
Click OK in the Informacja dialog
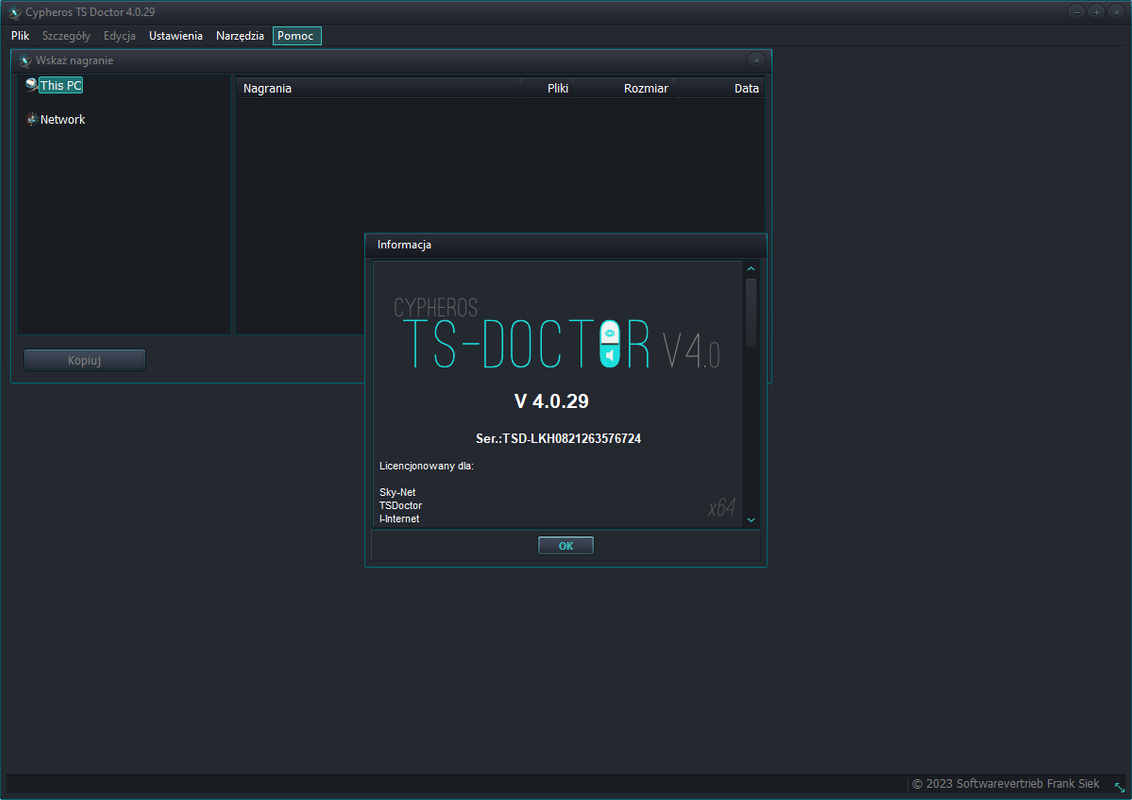click(566, 546)
